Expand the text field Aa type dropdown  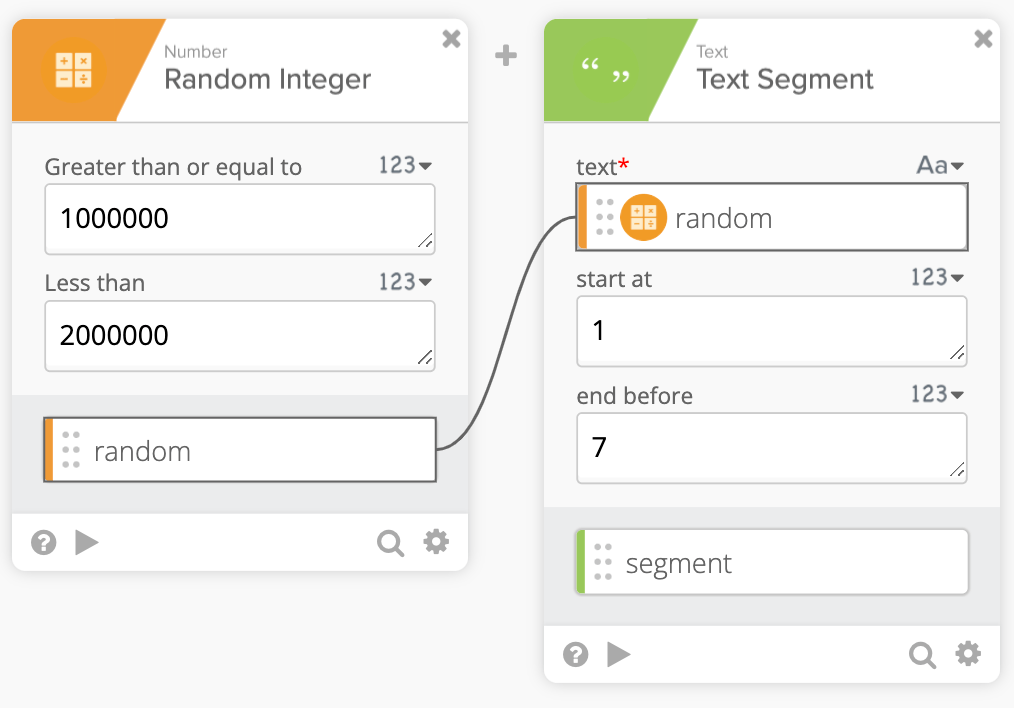[x=940, y=166]
